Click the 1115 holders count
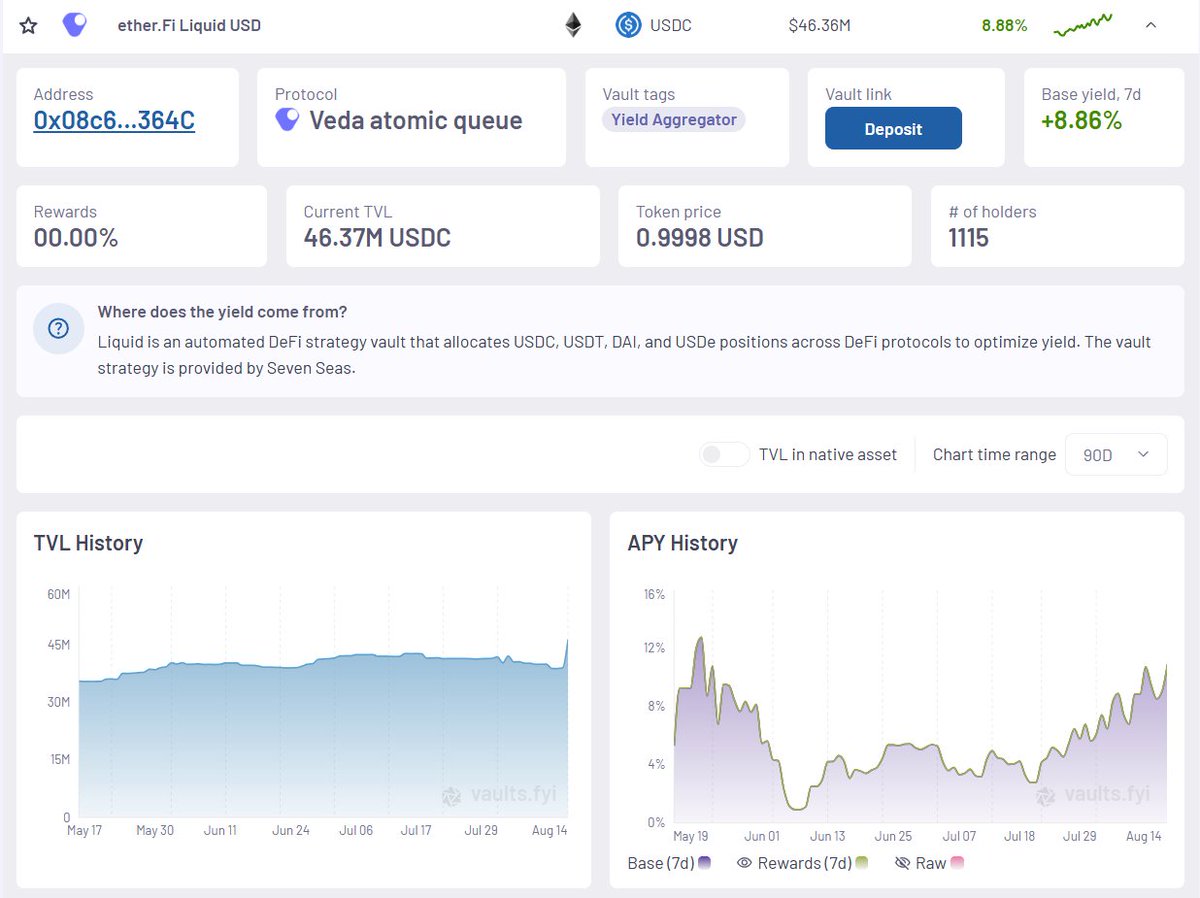1200x898 pixels. (x=969, y=238)
